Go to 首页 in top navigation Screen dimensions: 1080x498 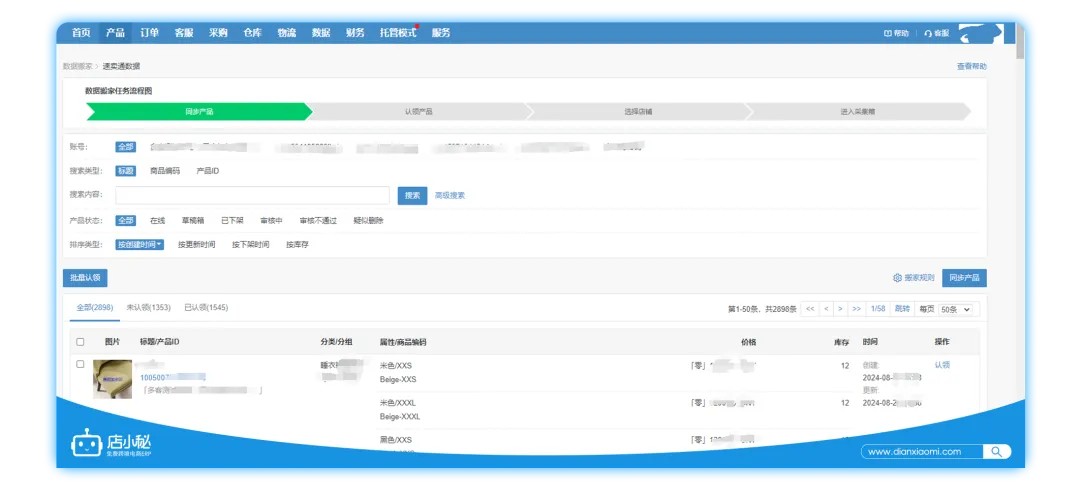click(x=81, y=32)
